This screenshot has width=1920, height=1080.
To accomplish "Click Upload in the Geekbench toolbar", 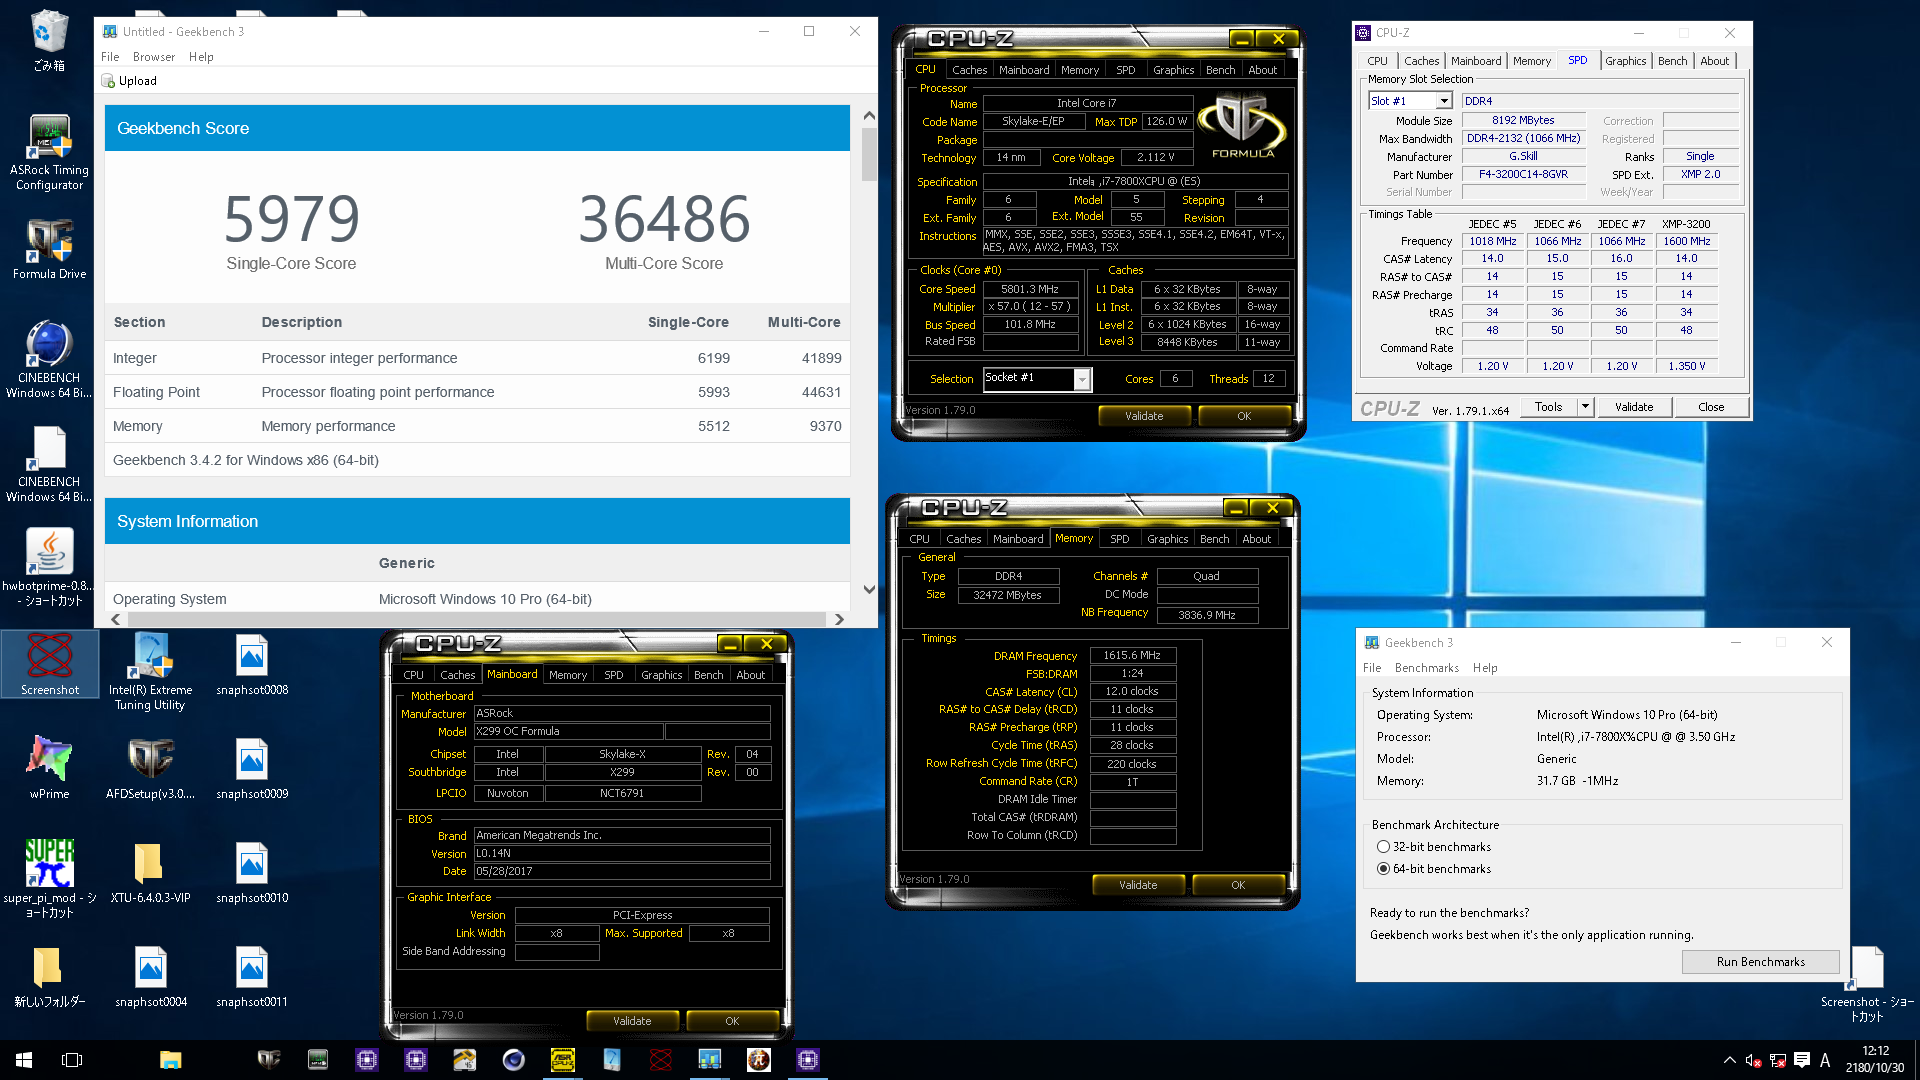I will pyautogui.click(x=129, y=81).
